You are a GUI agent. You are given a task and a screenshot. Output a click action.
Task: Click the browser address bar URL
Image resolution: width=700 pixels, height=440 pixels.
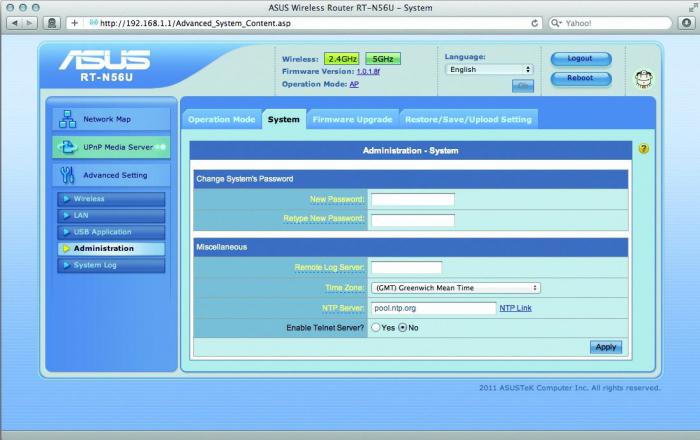pyautogui.click(x=196, y=23)
